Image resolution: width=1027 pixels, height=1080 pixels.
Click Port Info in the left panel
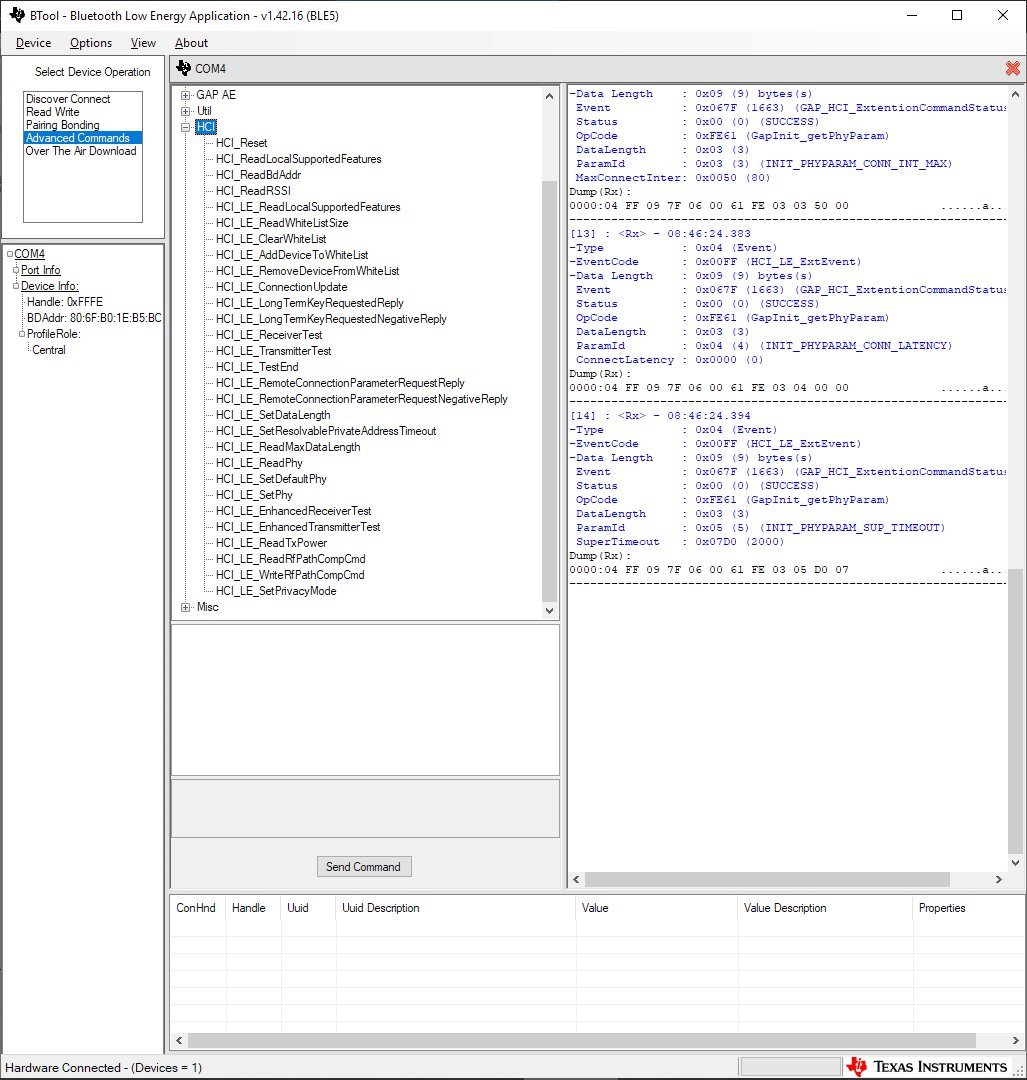coord(41,269)
